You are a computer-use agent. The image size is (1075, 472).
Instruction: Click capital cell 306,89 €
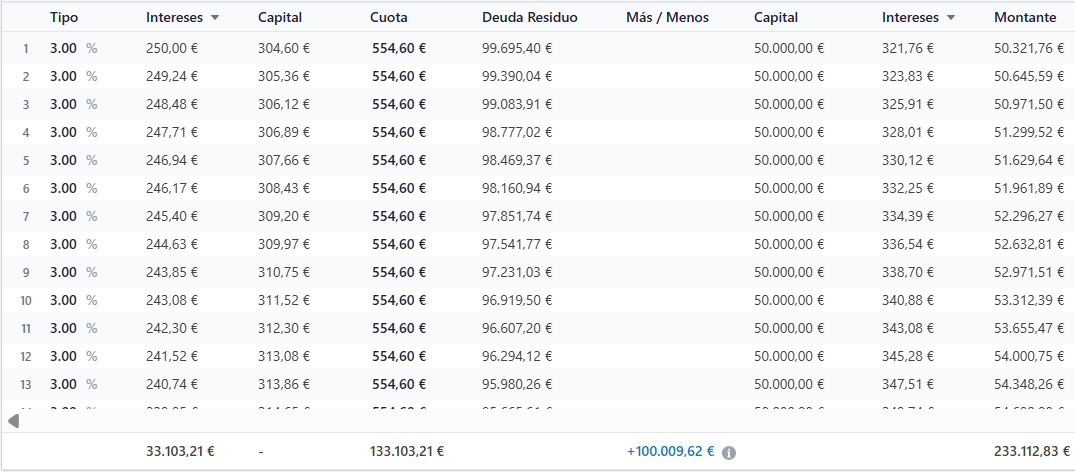point(284,132)
